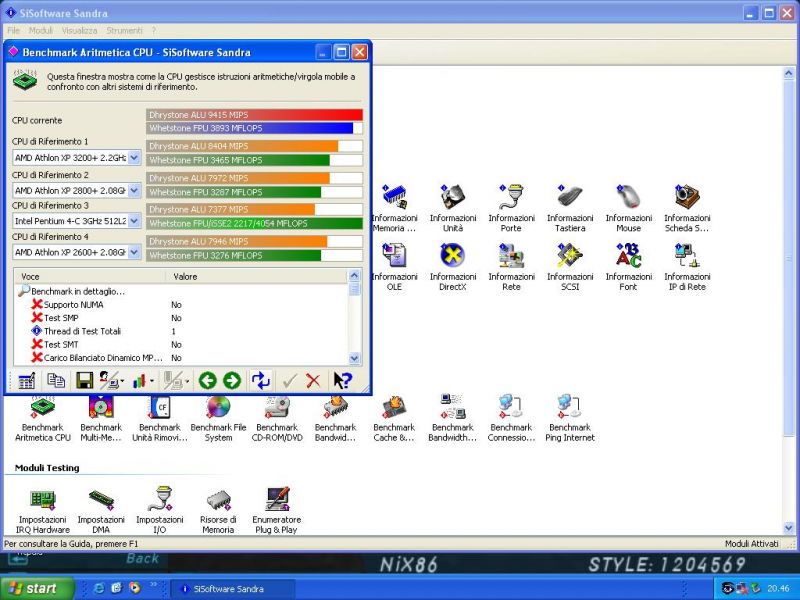Open Benchmark File System module

tap(218, 419)
